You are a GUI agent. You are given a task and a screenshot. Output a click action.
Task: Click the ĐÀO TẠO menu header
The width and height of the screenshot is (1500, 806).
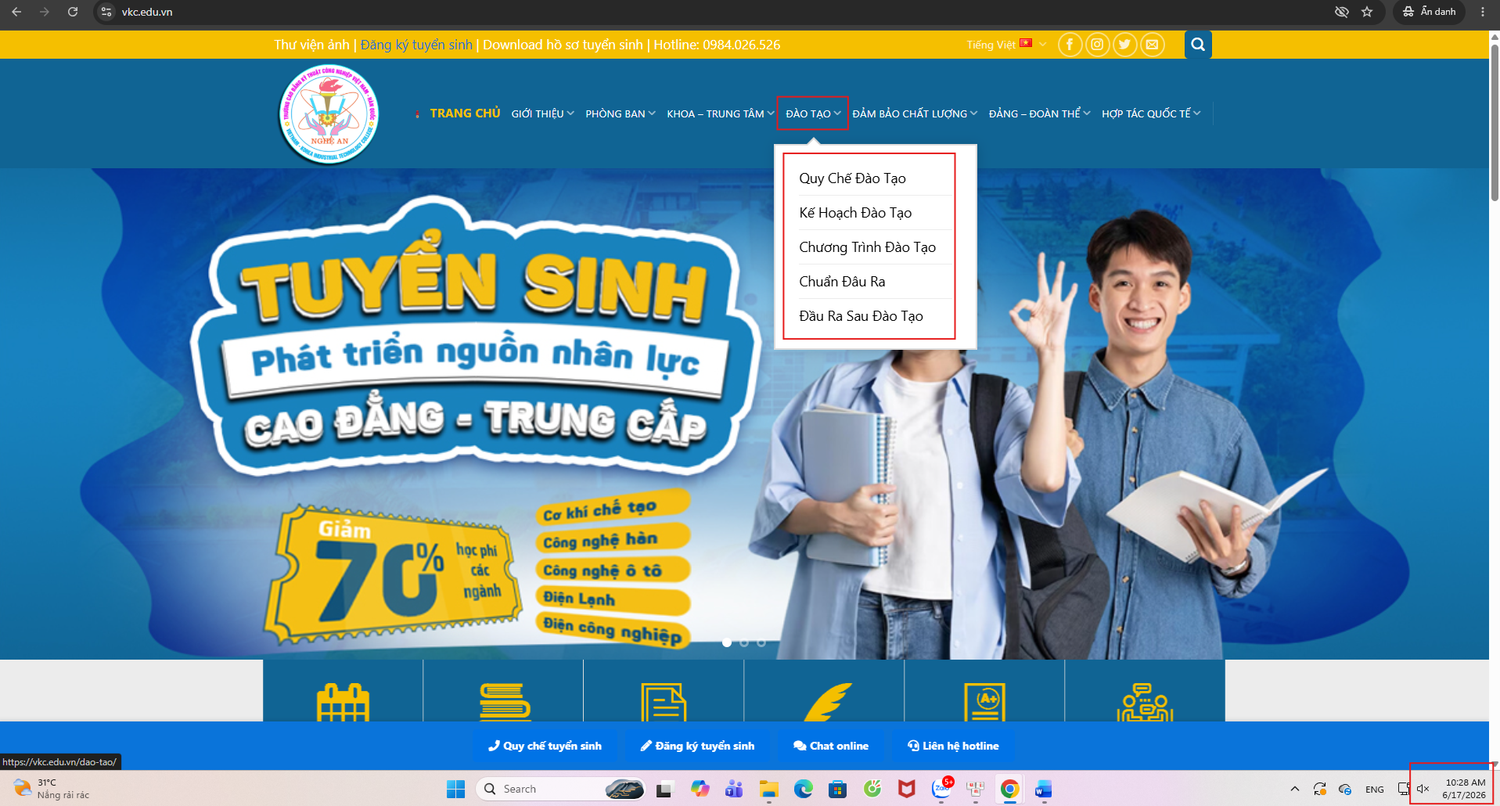click(813, 113)
